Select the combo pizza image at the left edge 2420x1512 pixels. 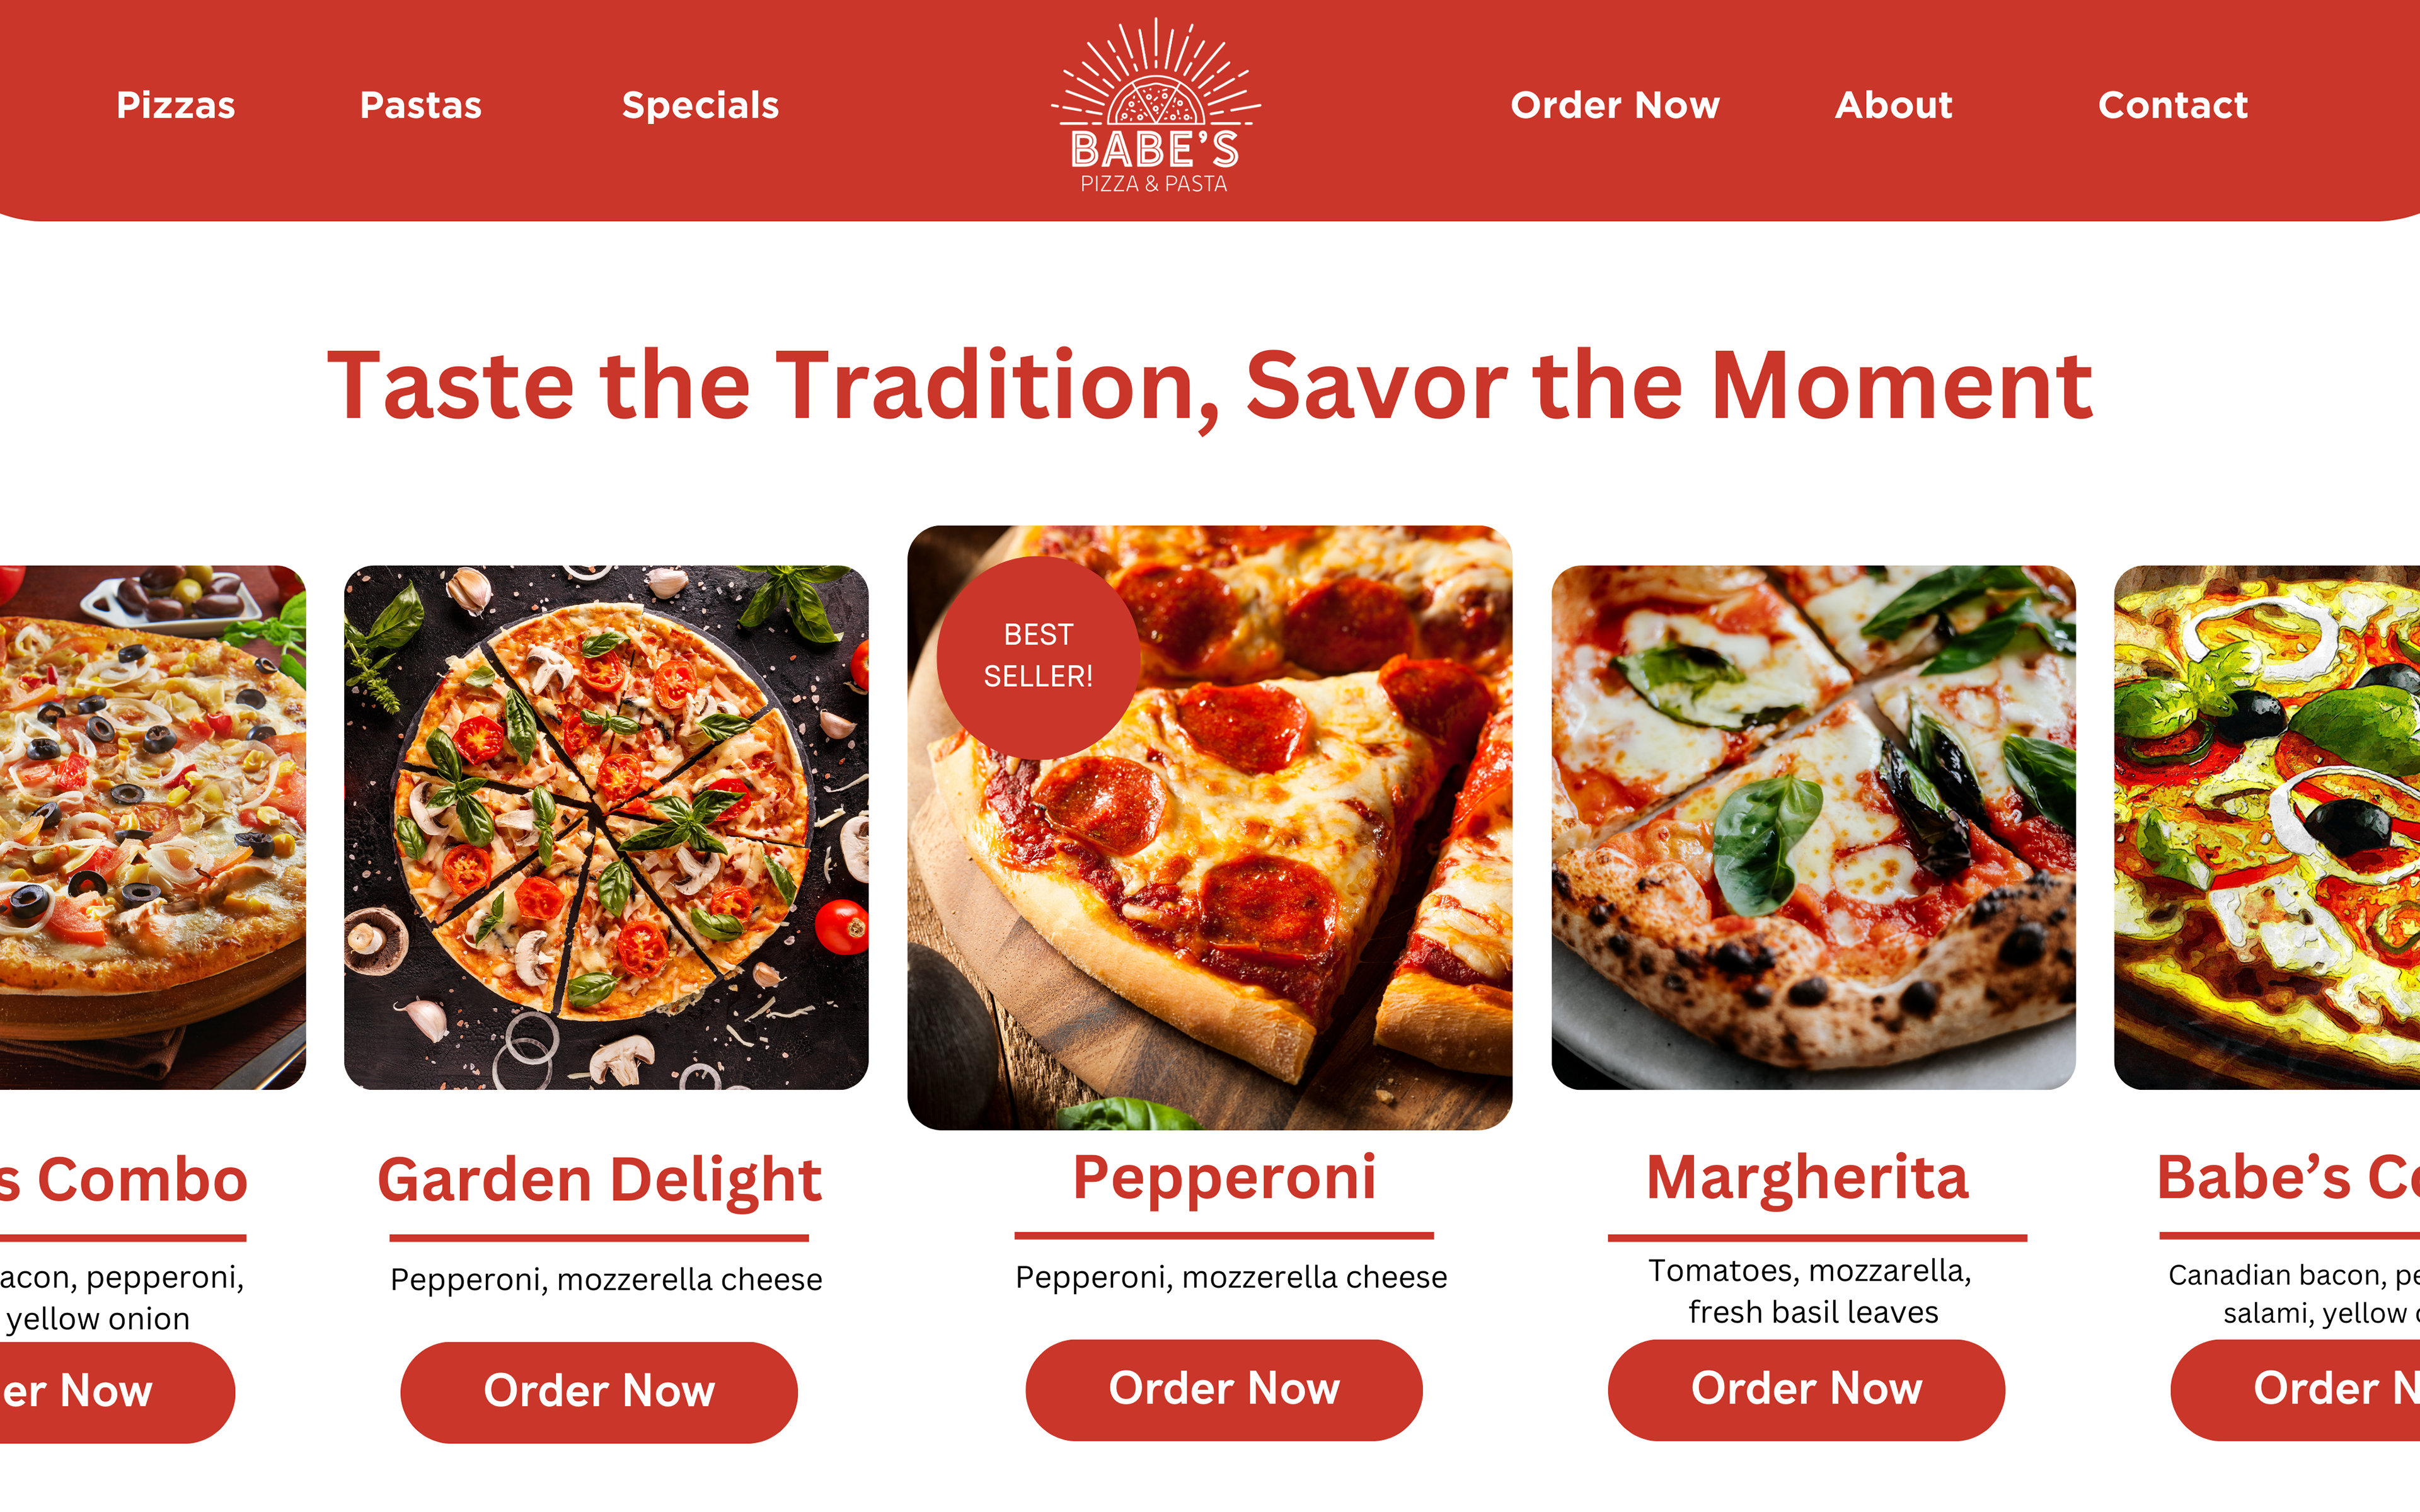[x=153, y=827]
